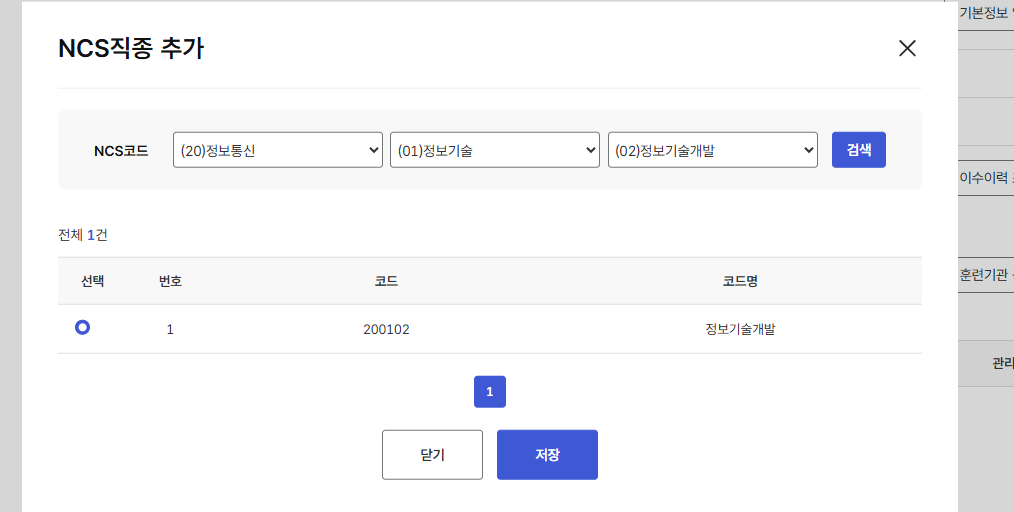Click the code value 200102

[x=386, y=329]
